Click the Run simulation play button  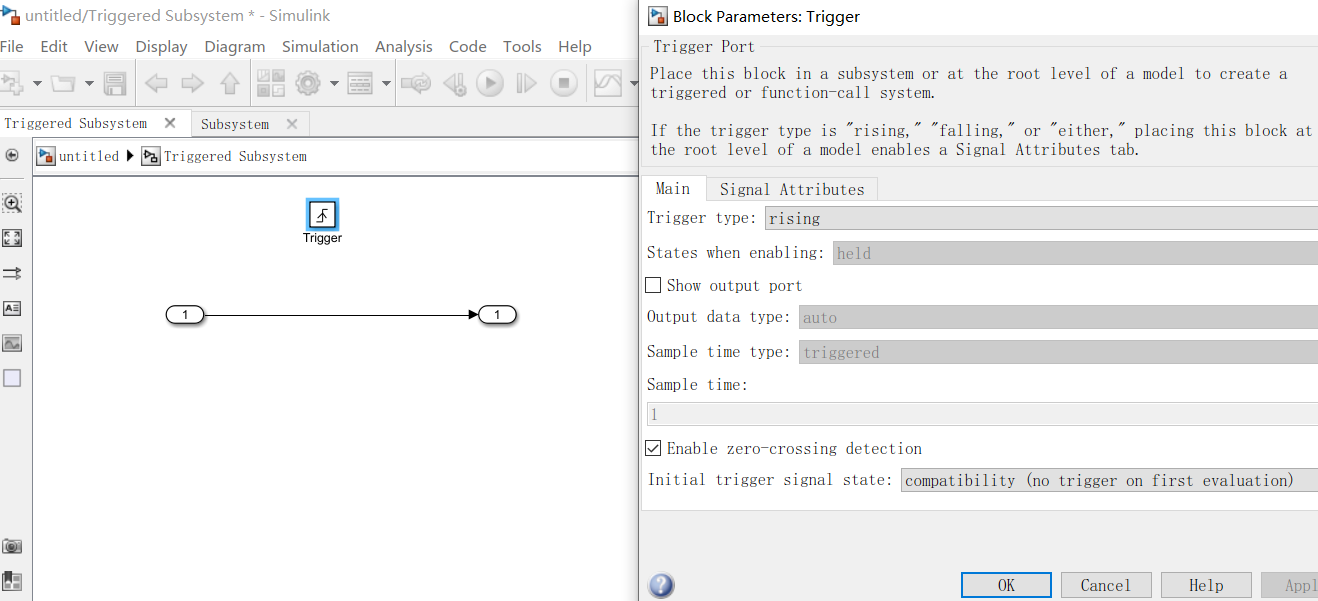coord(490,83)
